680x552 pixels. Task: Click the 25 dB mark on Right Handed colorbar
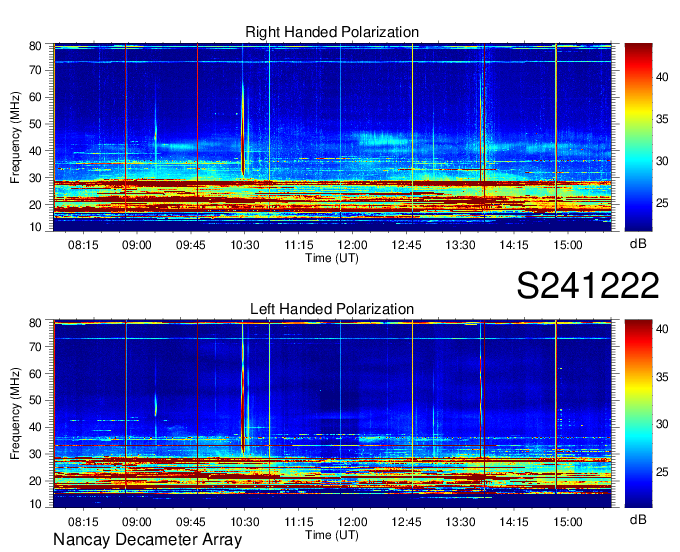662,203
